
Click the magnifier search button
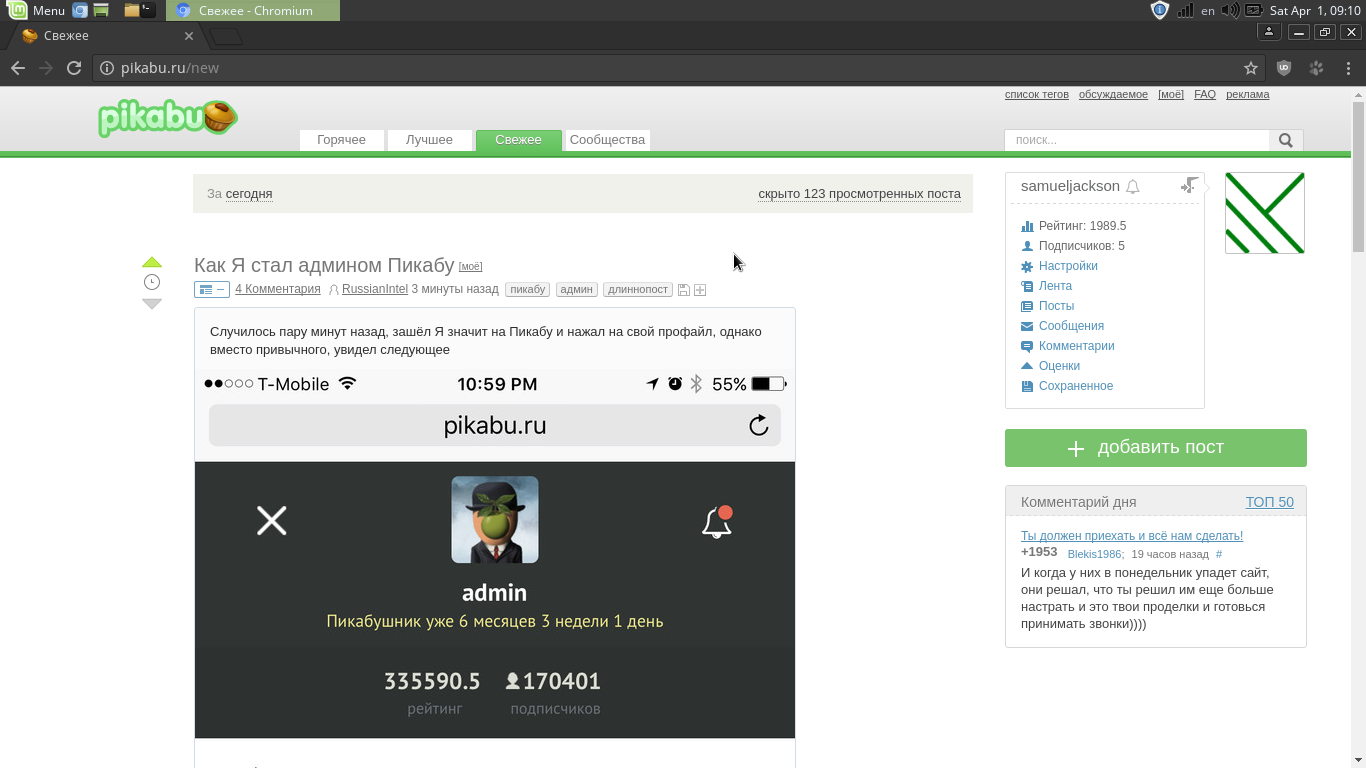[1286, 140]
